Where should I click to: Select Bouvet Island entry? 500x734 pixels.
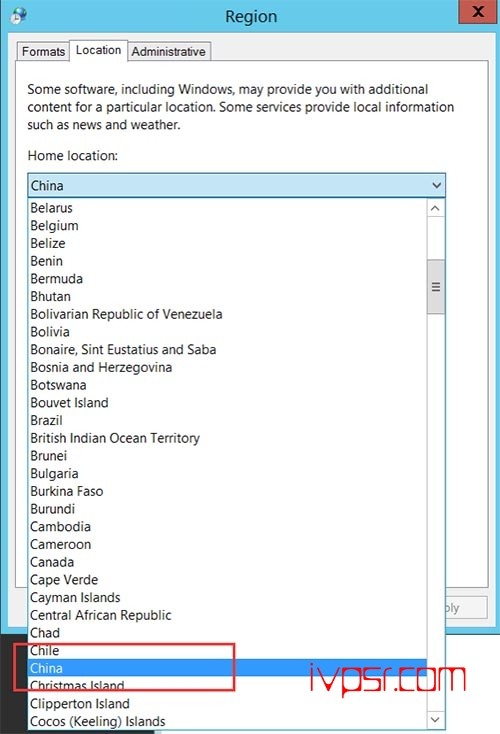pyautogui.click(x=228, y=403)
